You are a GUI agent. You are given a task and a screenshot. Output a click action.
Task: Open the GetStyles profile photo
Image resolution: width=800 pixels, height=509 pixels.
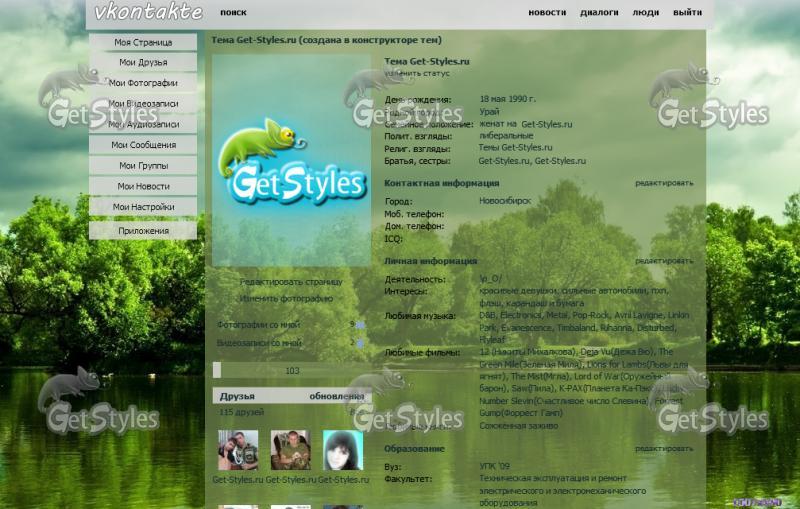[291, 160]
